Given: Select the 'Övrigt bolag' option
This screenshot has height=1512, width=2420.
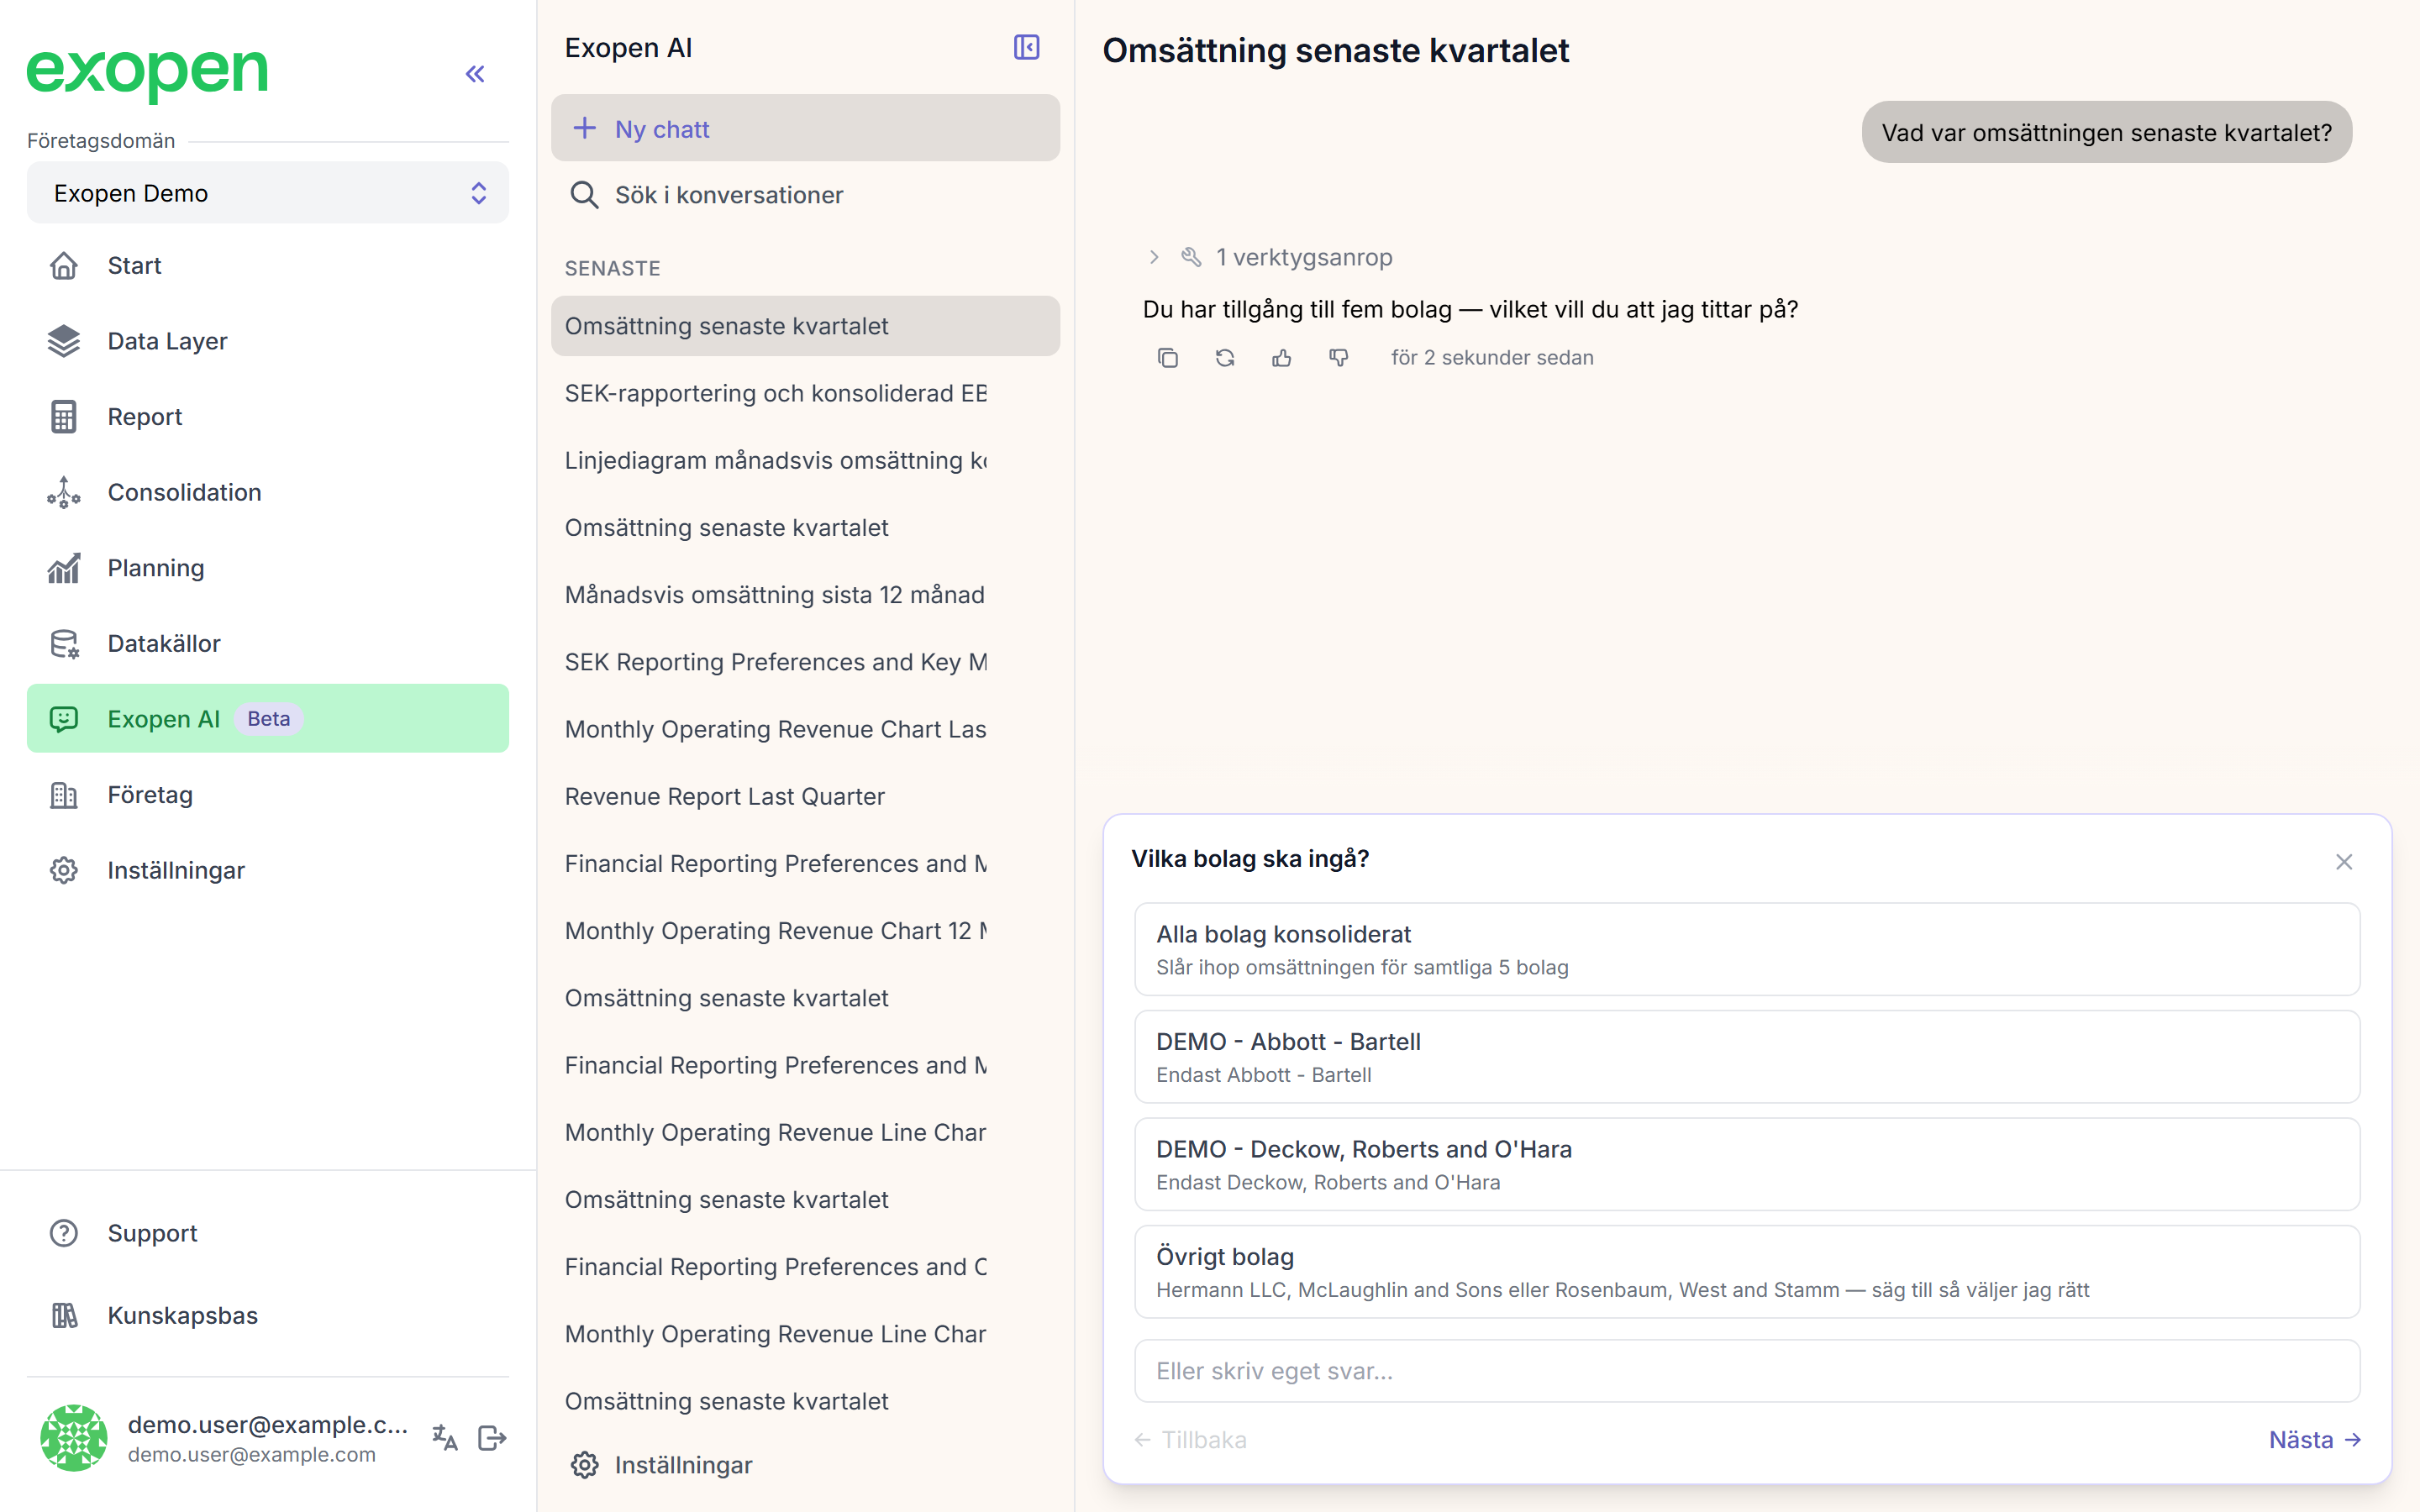Looking at the screenshot, I should [x=1747, y=1271].
